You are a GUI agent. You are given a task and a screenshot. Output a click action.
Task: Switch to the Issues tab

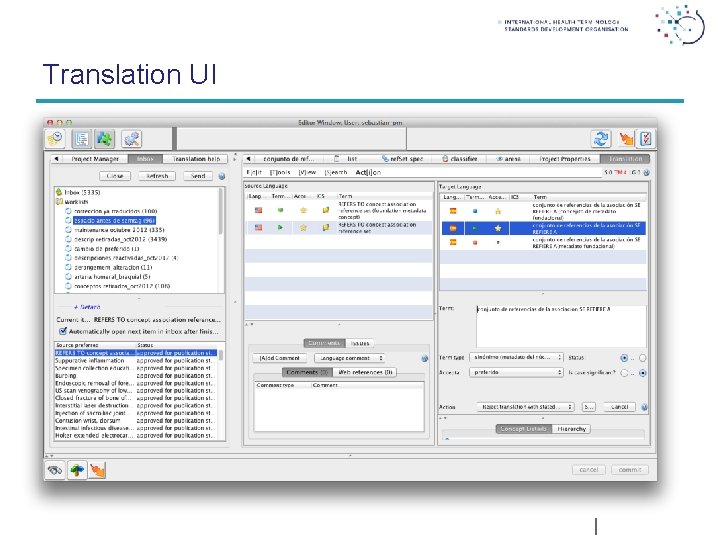pyautogui.click(x=360, y=343)
